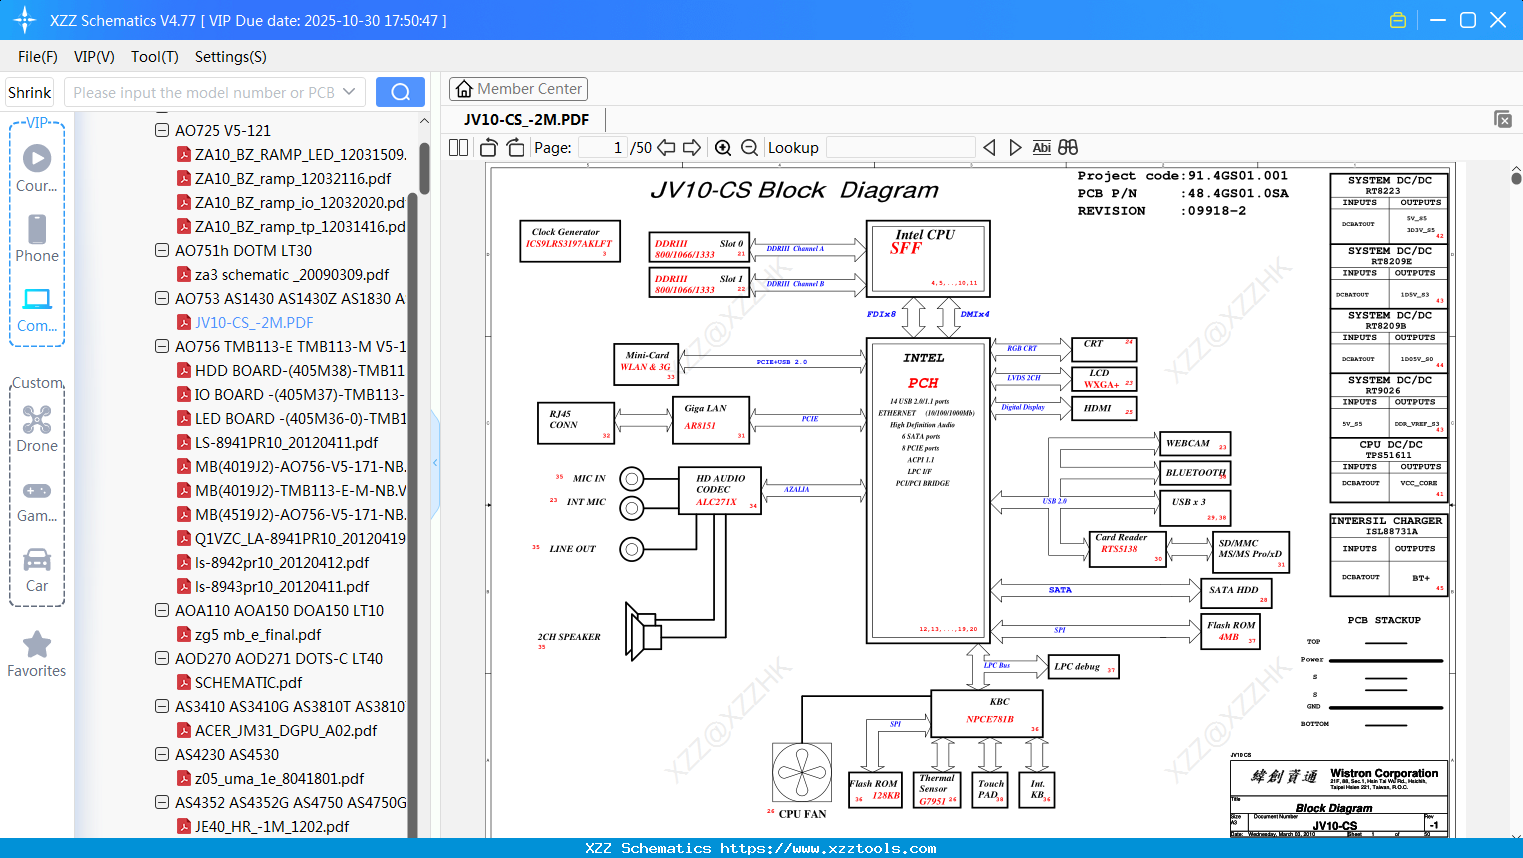This screenshot has height=858, width=1523.
Task: Click the xzztools.com link in status bar
Action: click(x=828, y=848)
